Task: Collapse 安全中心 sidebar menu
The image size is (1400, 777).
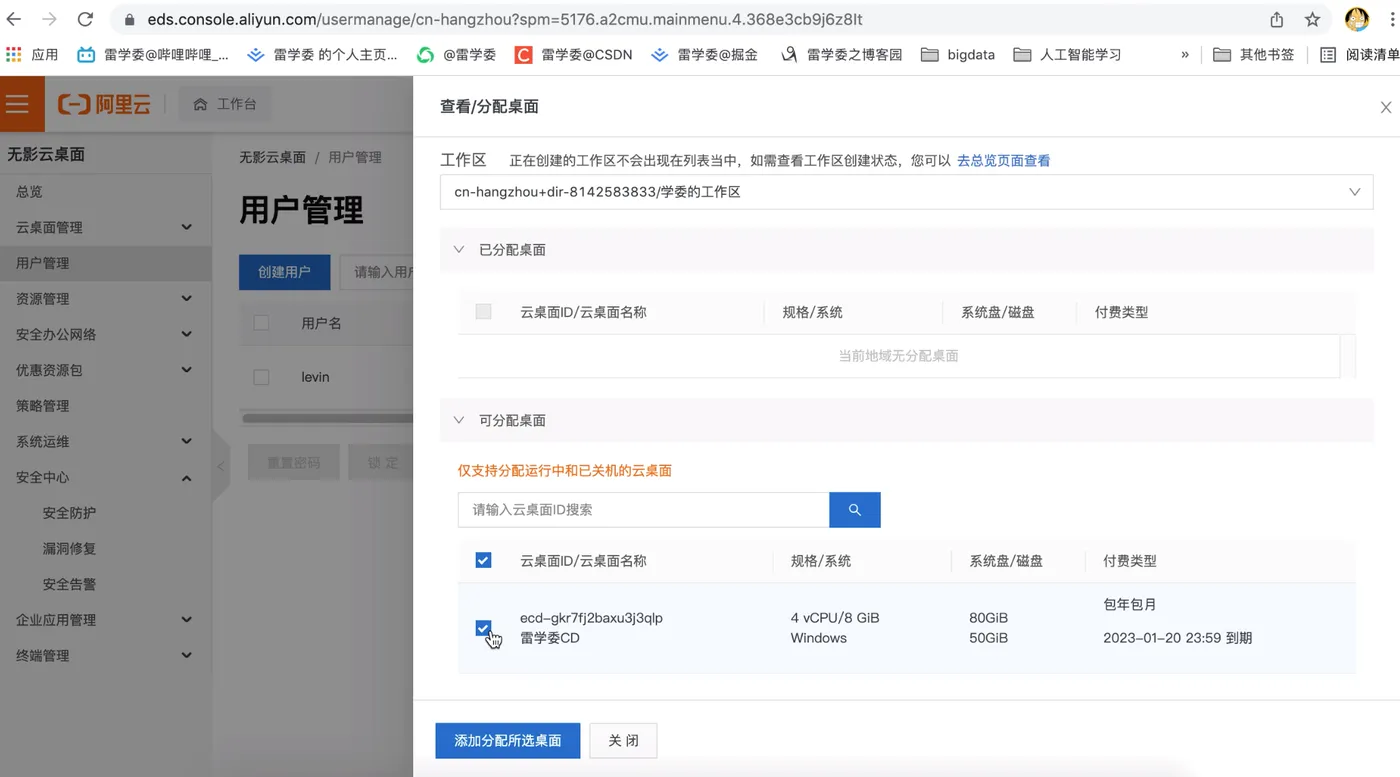Action: [x=105, y=477]
